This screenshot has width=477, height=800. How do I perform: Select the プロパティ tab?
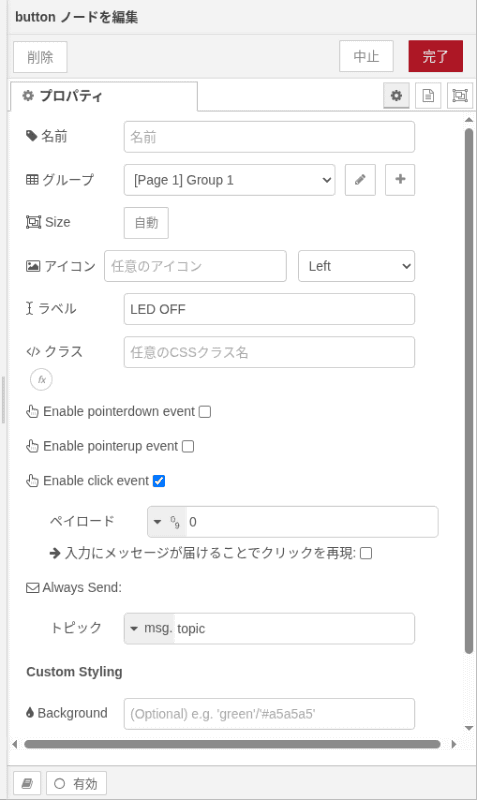pyautogui.click(x=104, y=96)
